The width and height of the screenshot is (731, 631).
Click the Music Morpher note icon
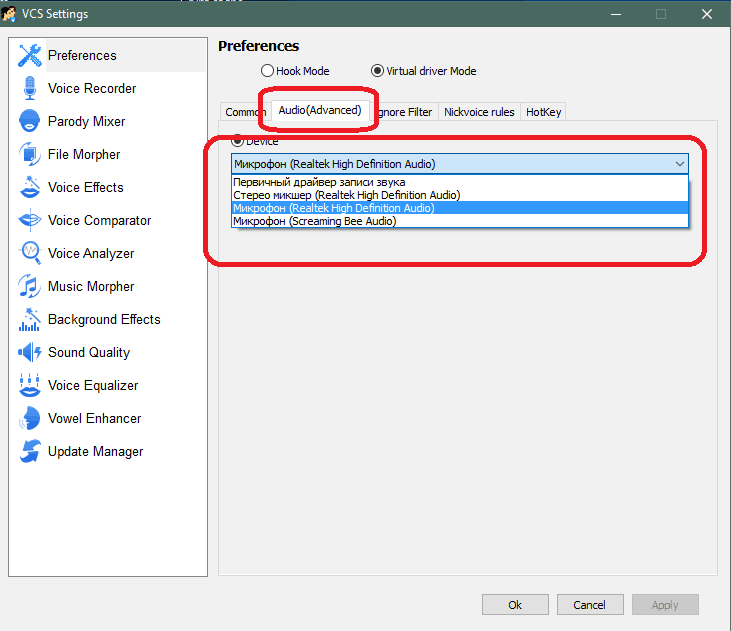click(29, 286)
